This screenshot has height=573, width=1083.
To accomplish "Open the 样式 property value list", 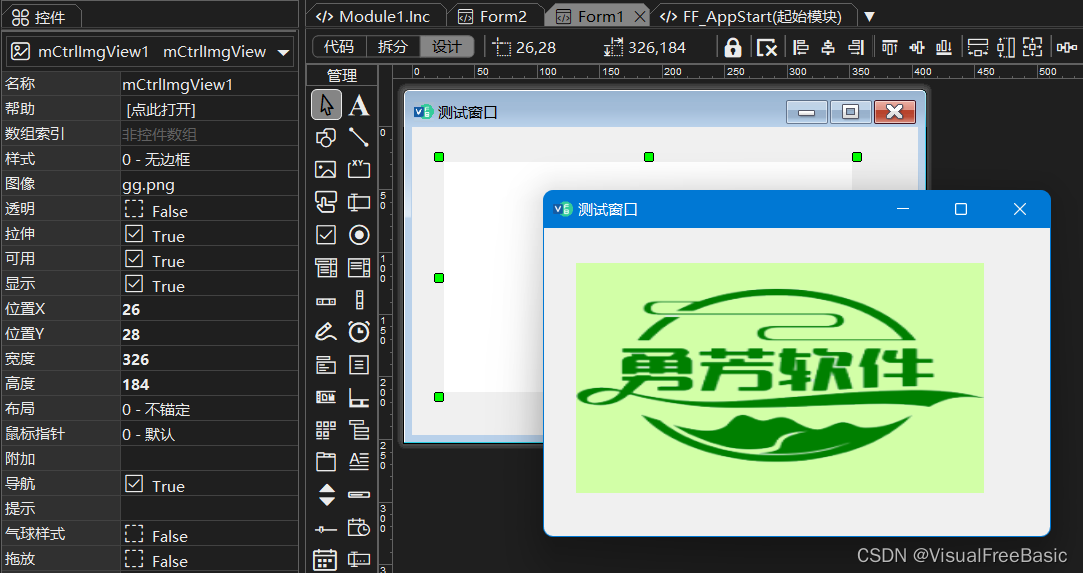I will point(209,159).
